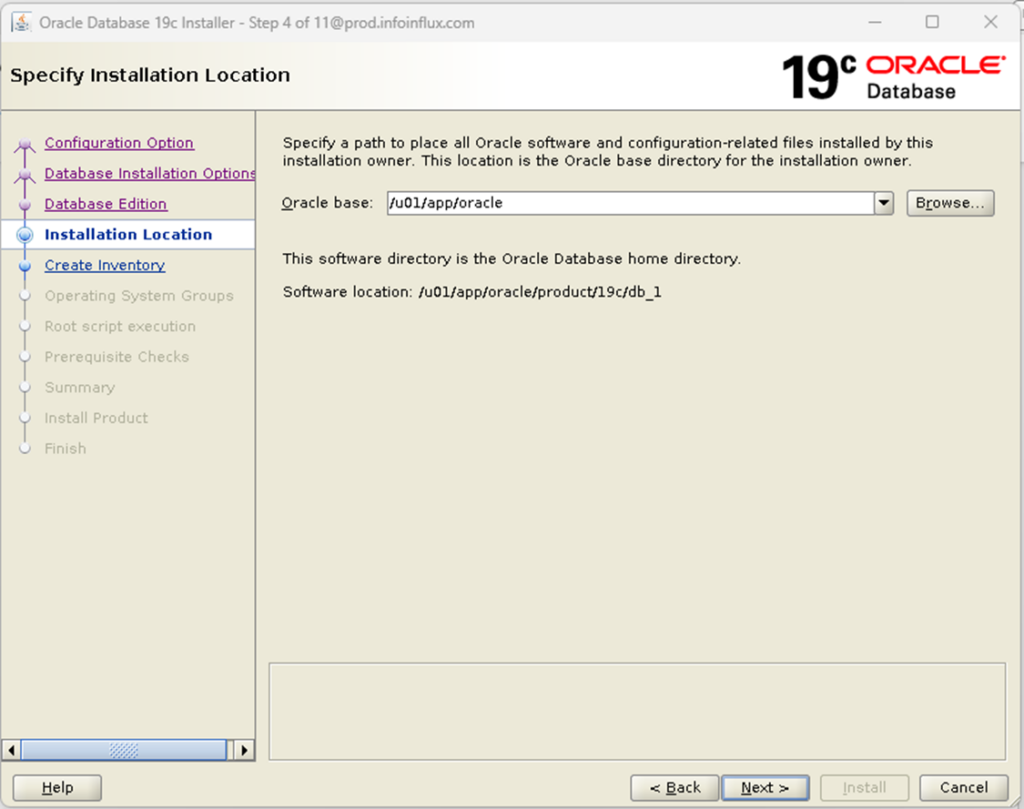Open the Oracle base path dropdown
Screen dimensions: 1024x809
coord(884,203)
